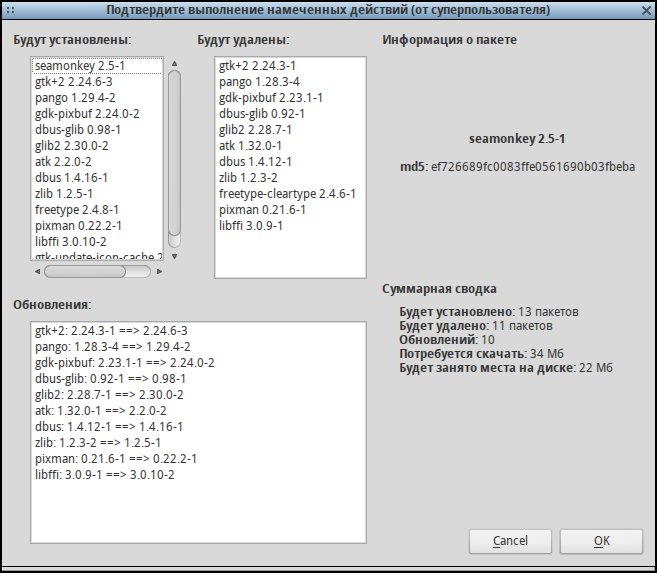Viewport: 657px width, 573px height.
Task: Select pixman 0.22.2-1 in install list
Action: pyautogui.click(x=97, y=225)
